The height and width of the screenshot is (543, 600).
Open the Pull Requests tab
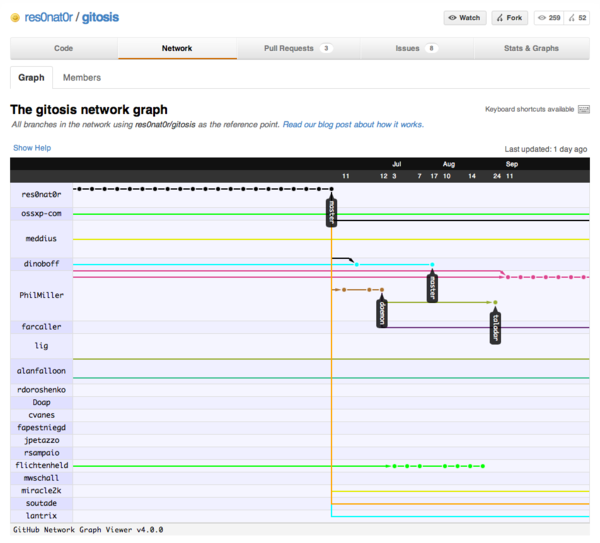pyautogui.click(x=298, y=49)
